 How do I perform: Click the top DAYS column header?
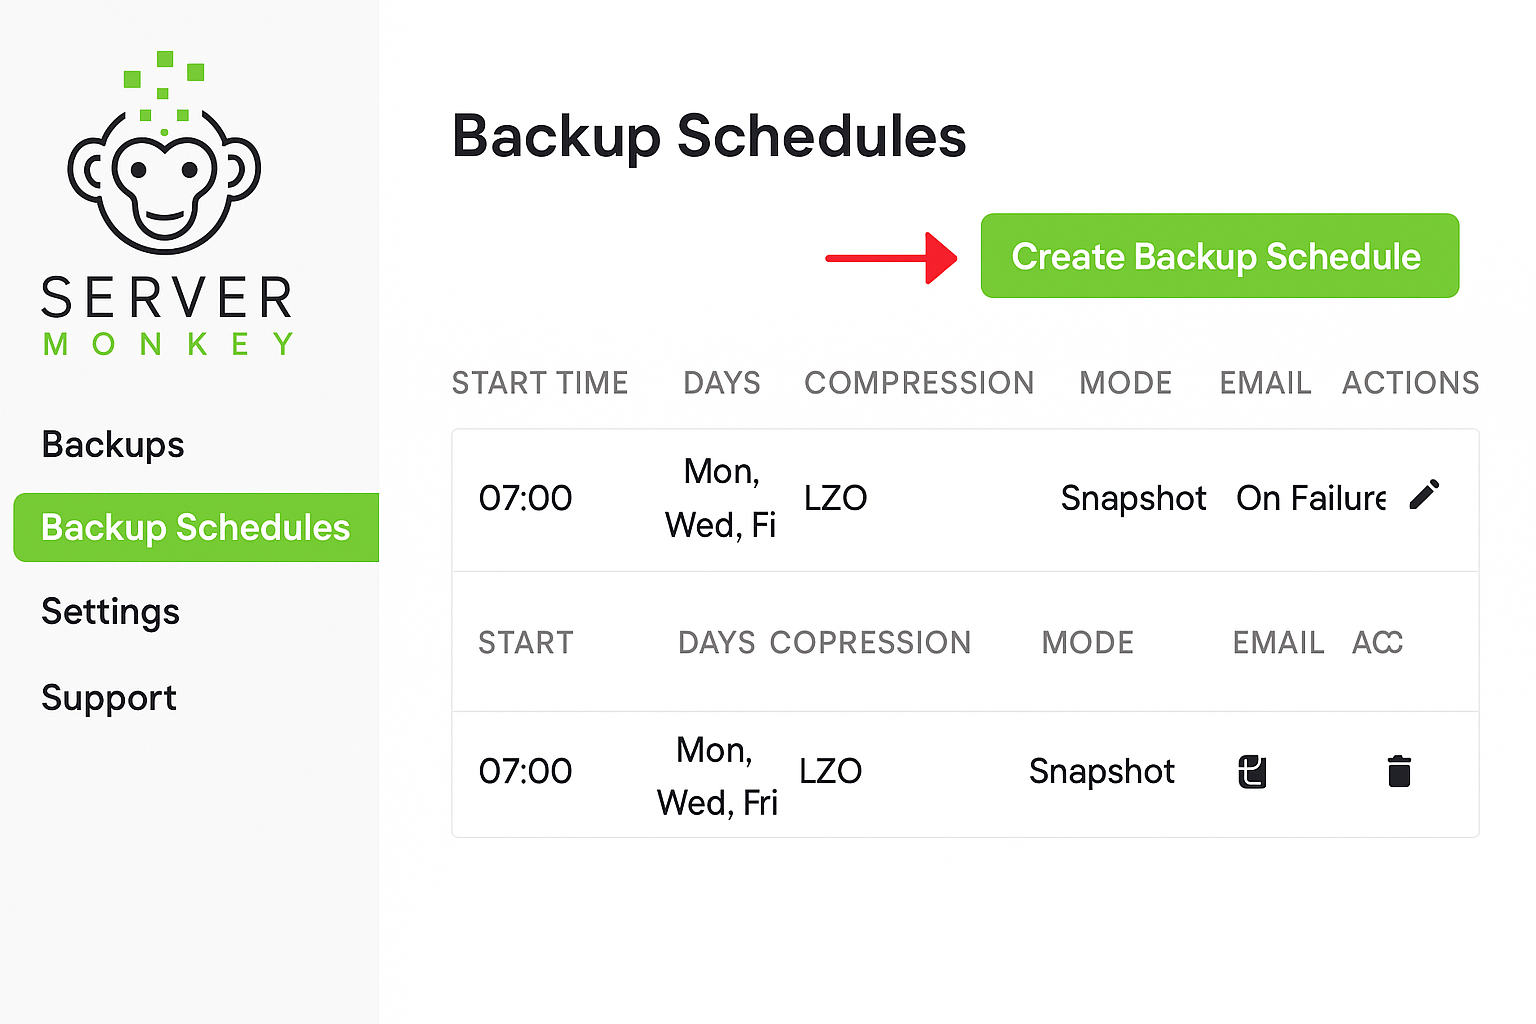pyautogui.click(x=722, y=383)
